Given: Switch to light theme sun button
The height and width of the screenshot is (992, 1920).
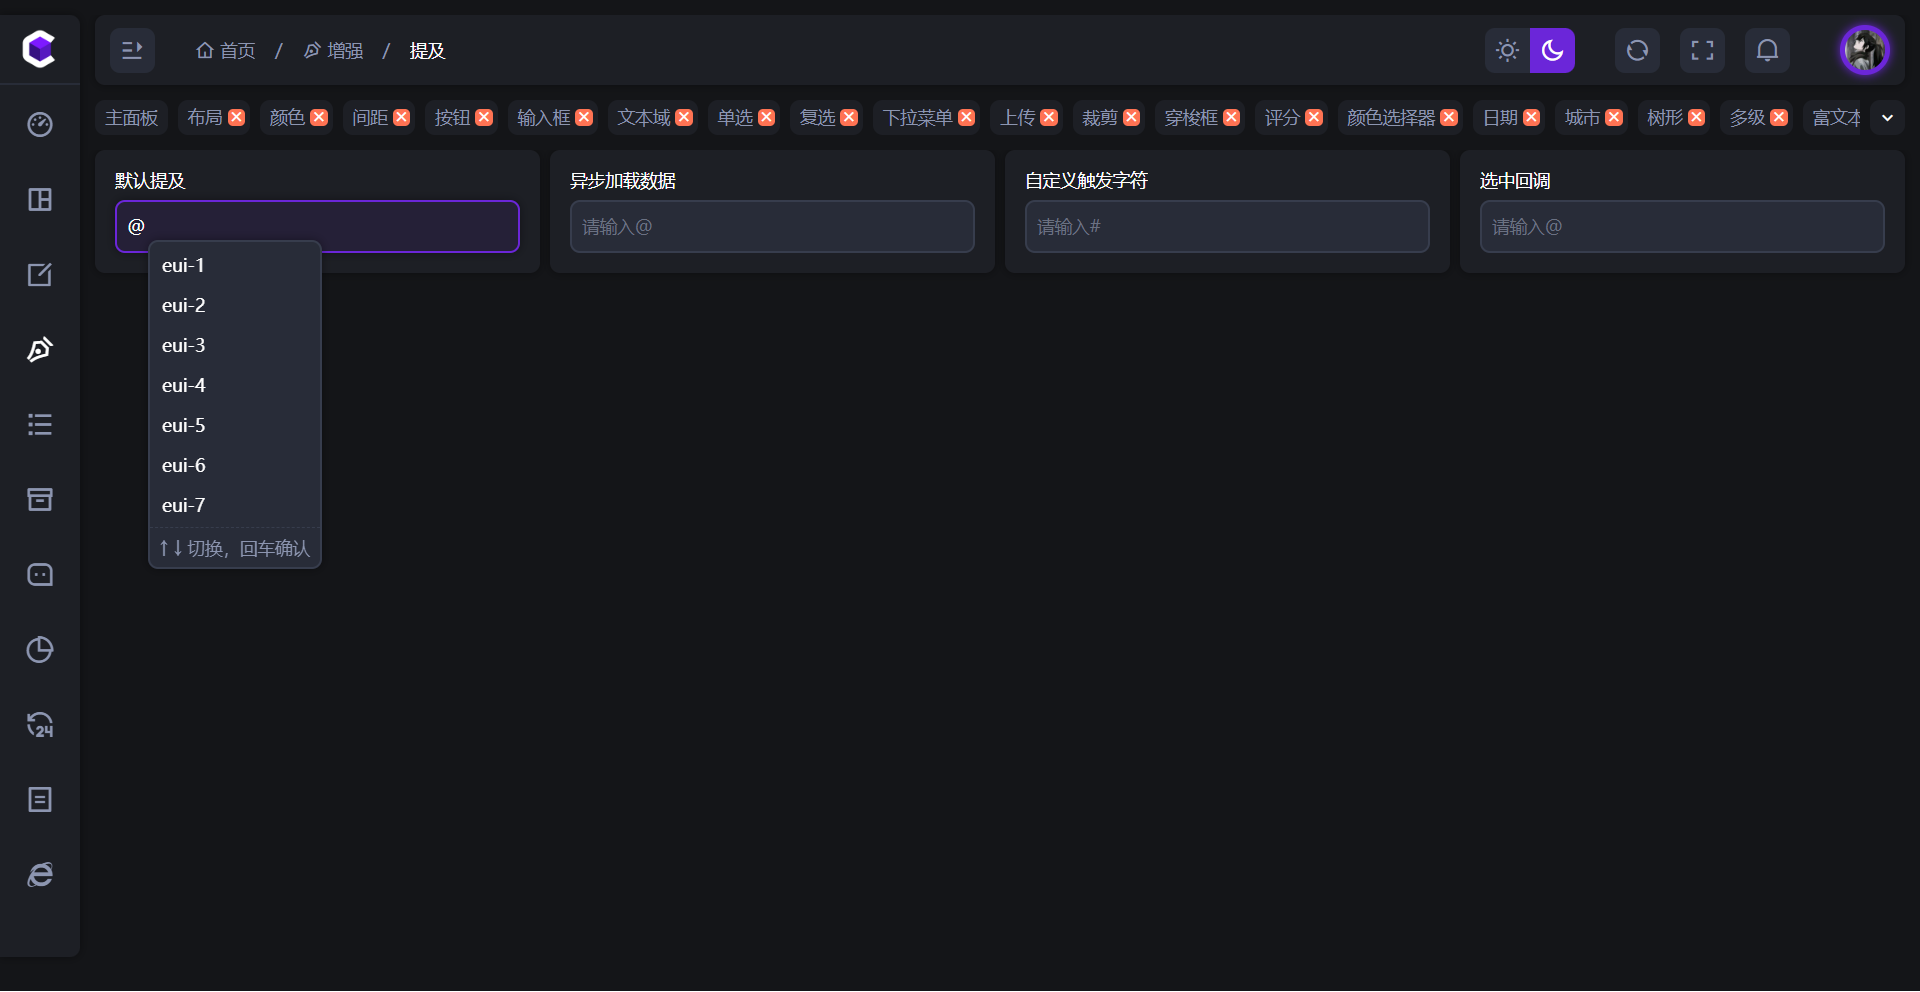Looking at the screenshot, I should [1507, 50].
